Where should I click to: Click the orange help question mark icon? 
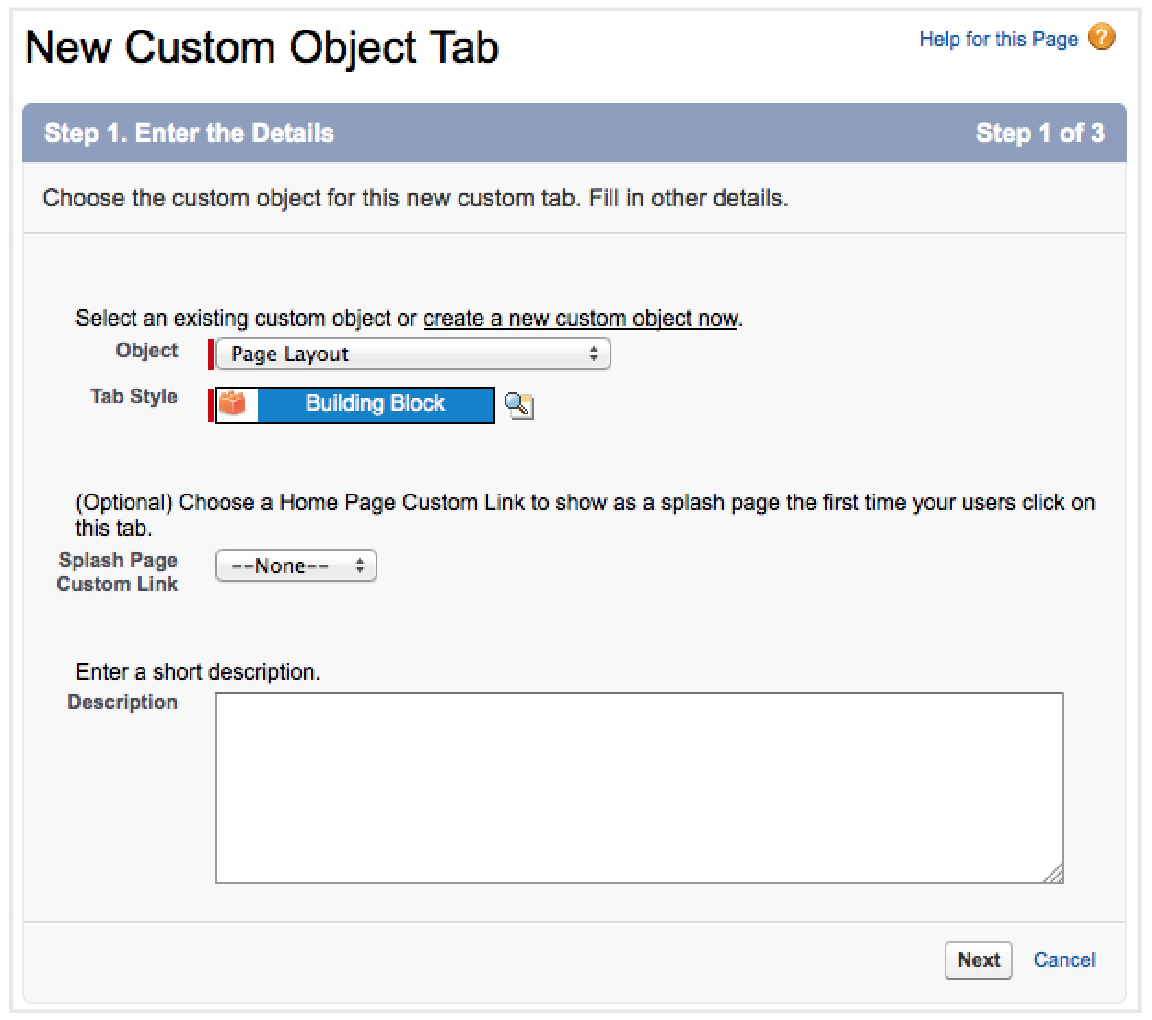(x=1102, y=38)
